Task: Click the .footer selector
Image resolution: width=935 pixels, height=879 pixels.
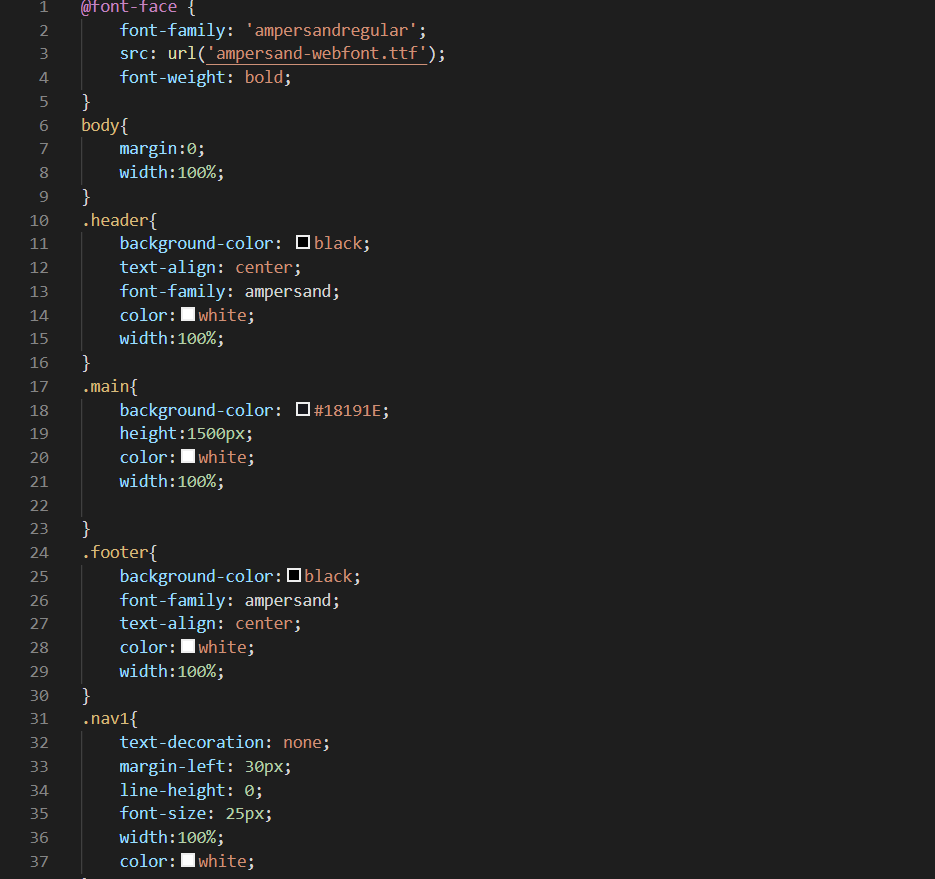Action: pyautogui.click(x=115, y=553)
